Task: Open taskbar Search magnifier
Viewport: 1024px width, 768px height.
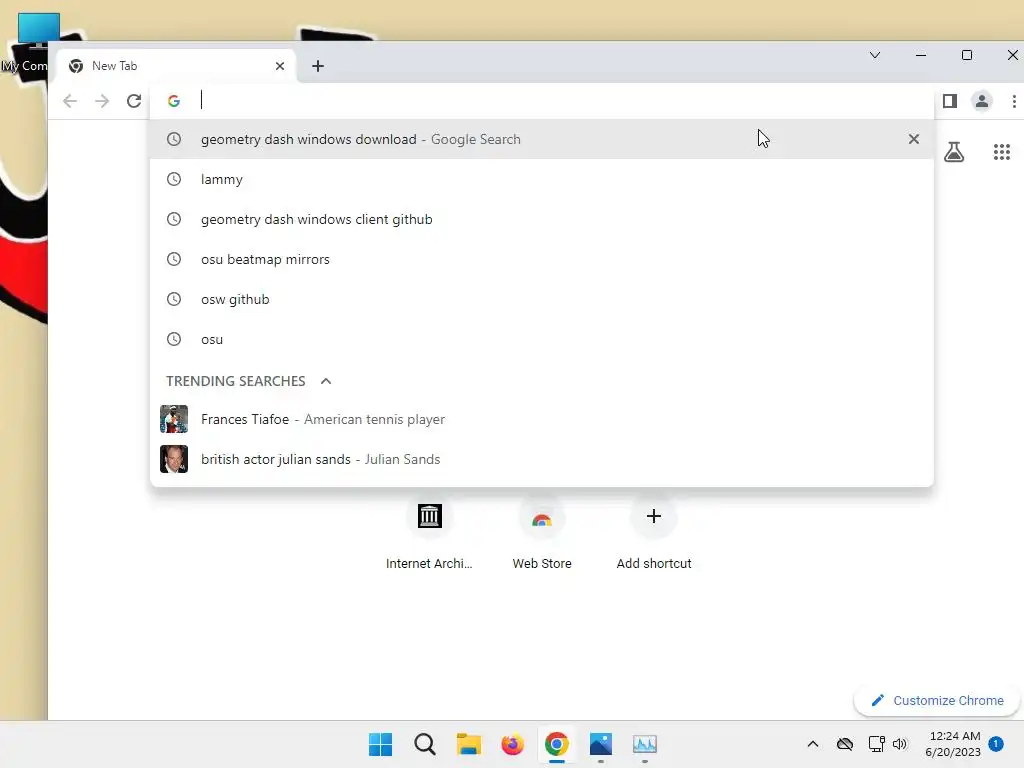Action: (424, 744)
